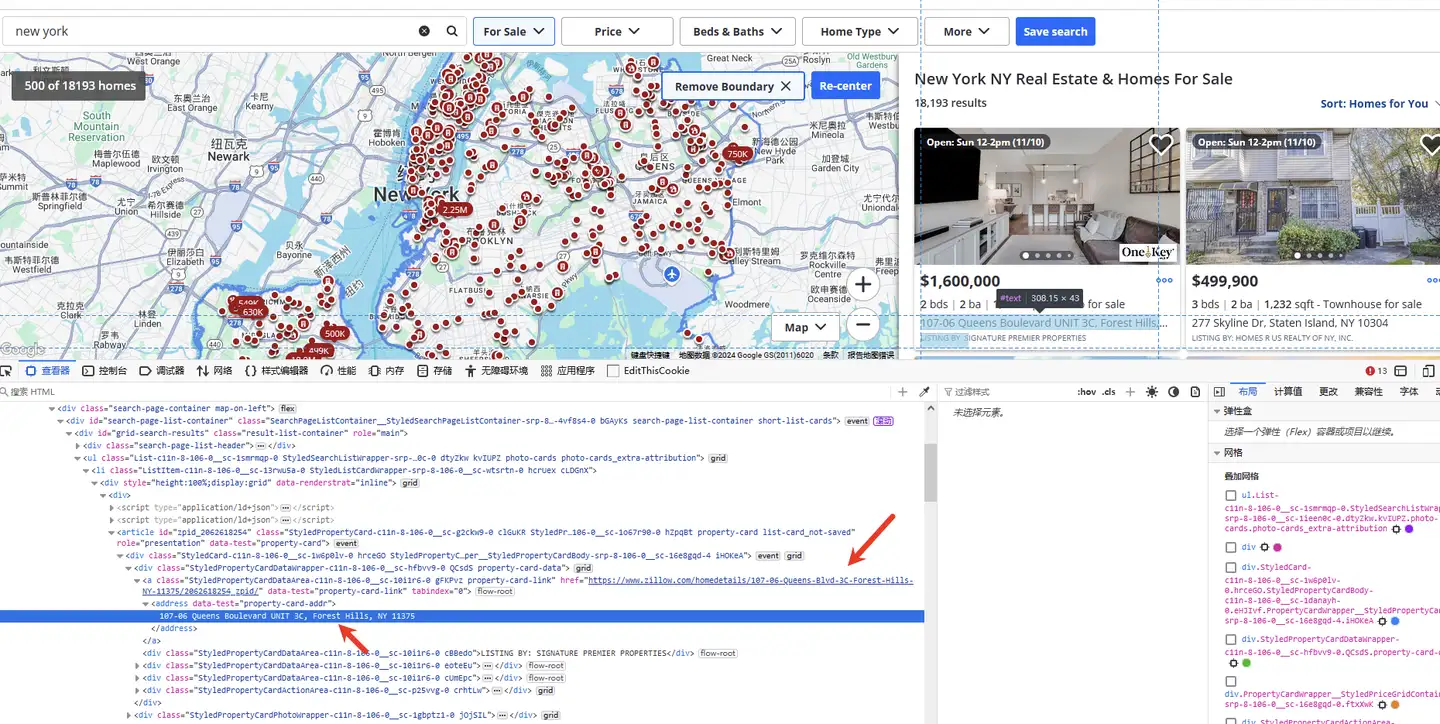This screenshot has width=1440, height=724.
Task: Switch to the 调试器 tab
Action: point(160,371)
